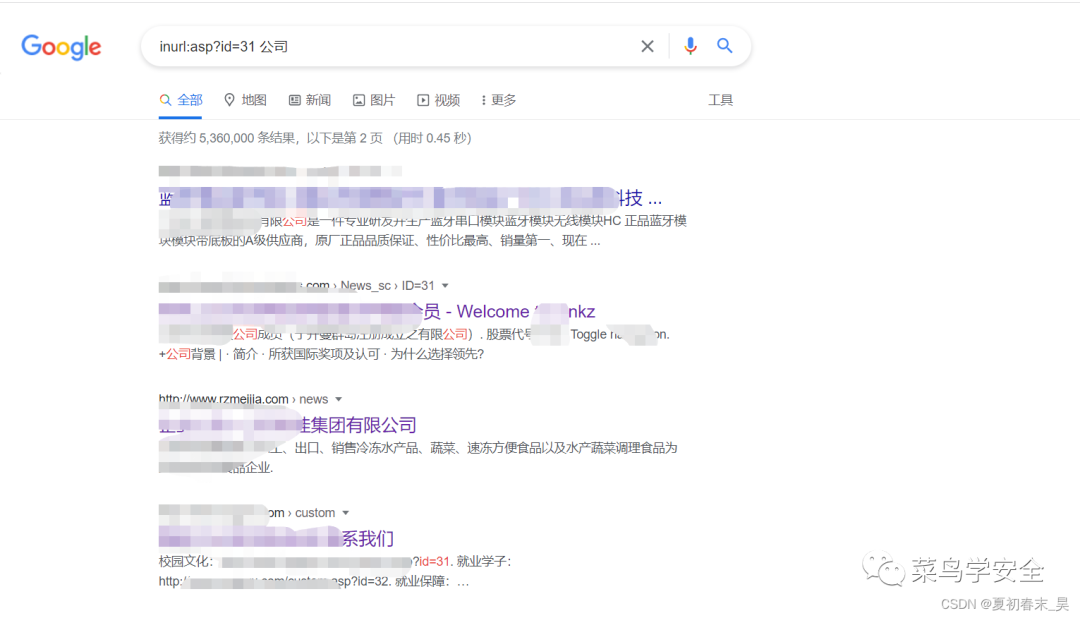Expand arrow next to custom breadcrumb

(346, 513)
